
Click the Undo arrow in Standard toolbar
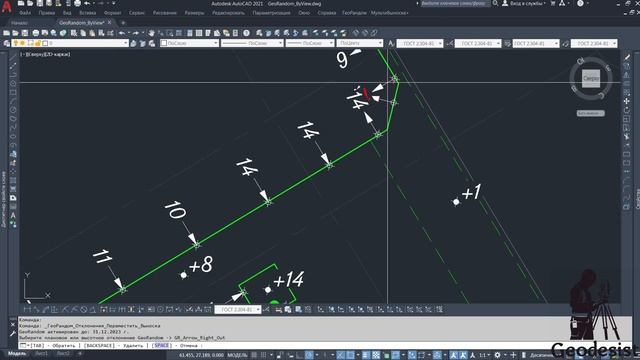pyautogui.click(x=121, y=33)
